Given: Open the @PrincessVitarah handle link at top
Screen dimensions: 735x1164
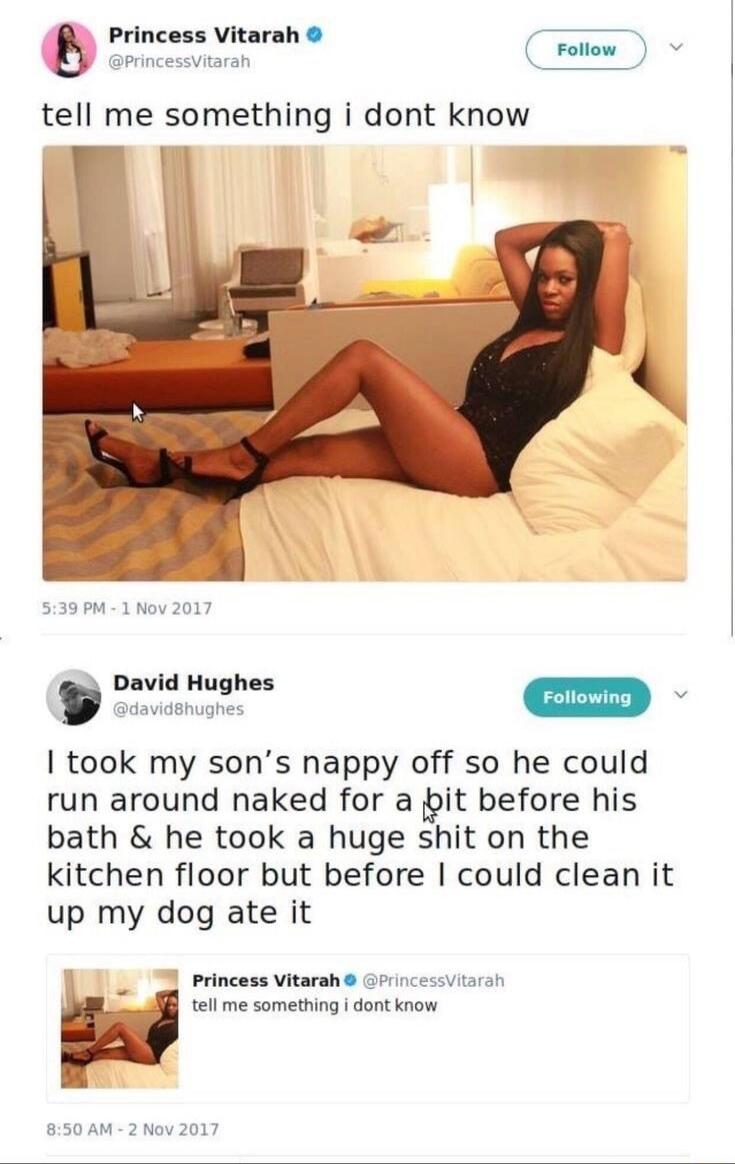Looking at the screenshot, I should (x=180, y=62).
